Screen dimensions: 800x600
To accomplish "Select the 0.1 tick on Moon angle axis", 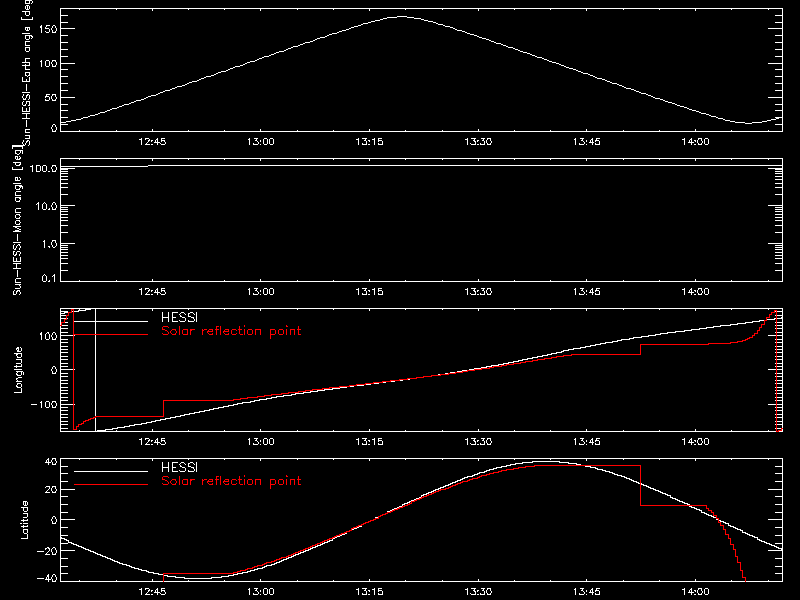I will click(49, 278).
